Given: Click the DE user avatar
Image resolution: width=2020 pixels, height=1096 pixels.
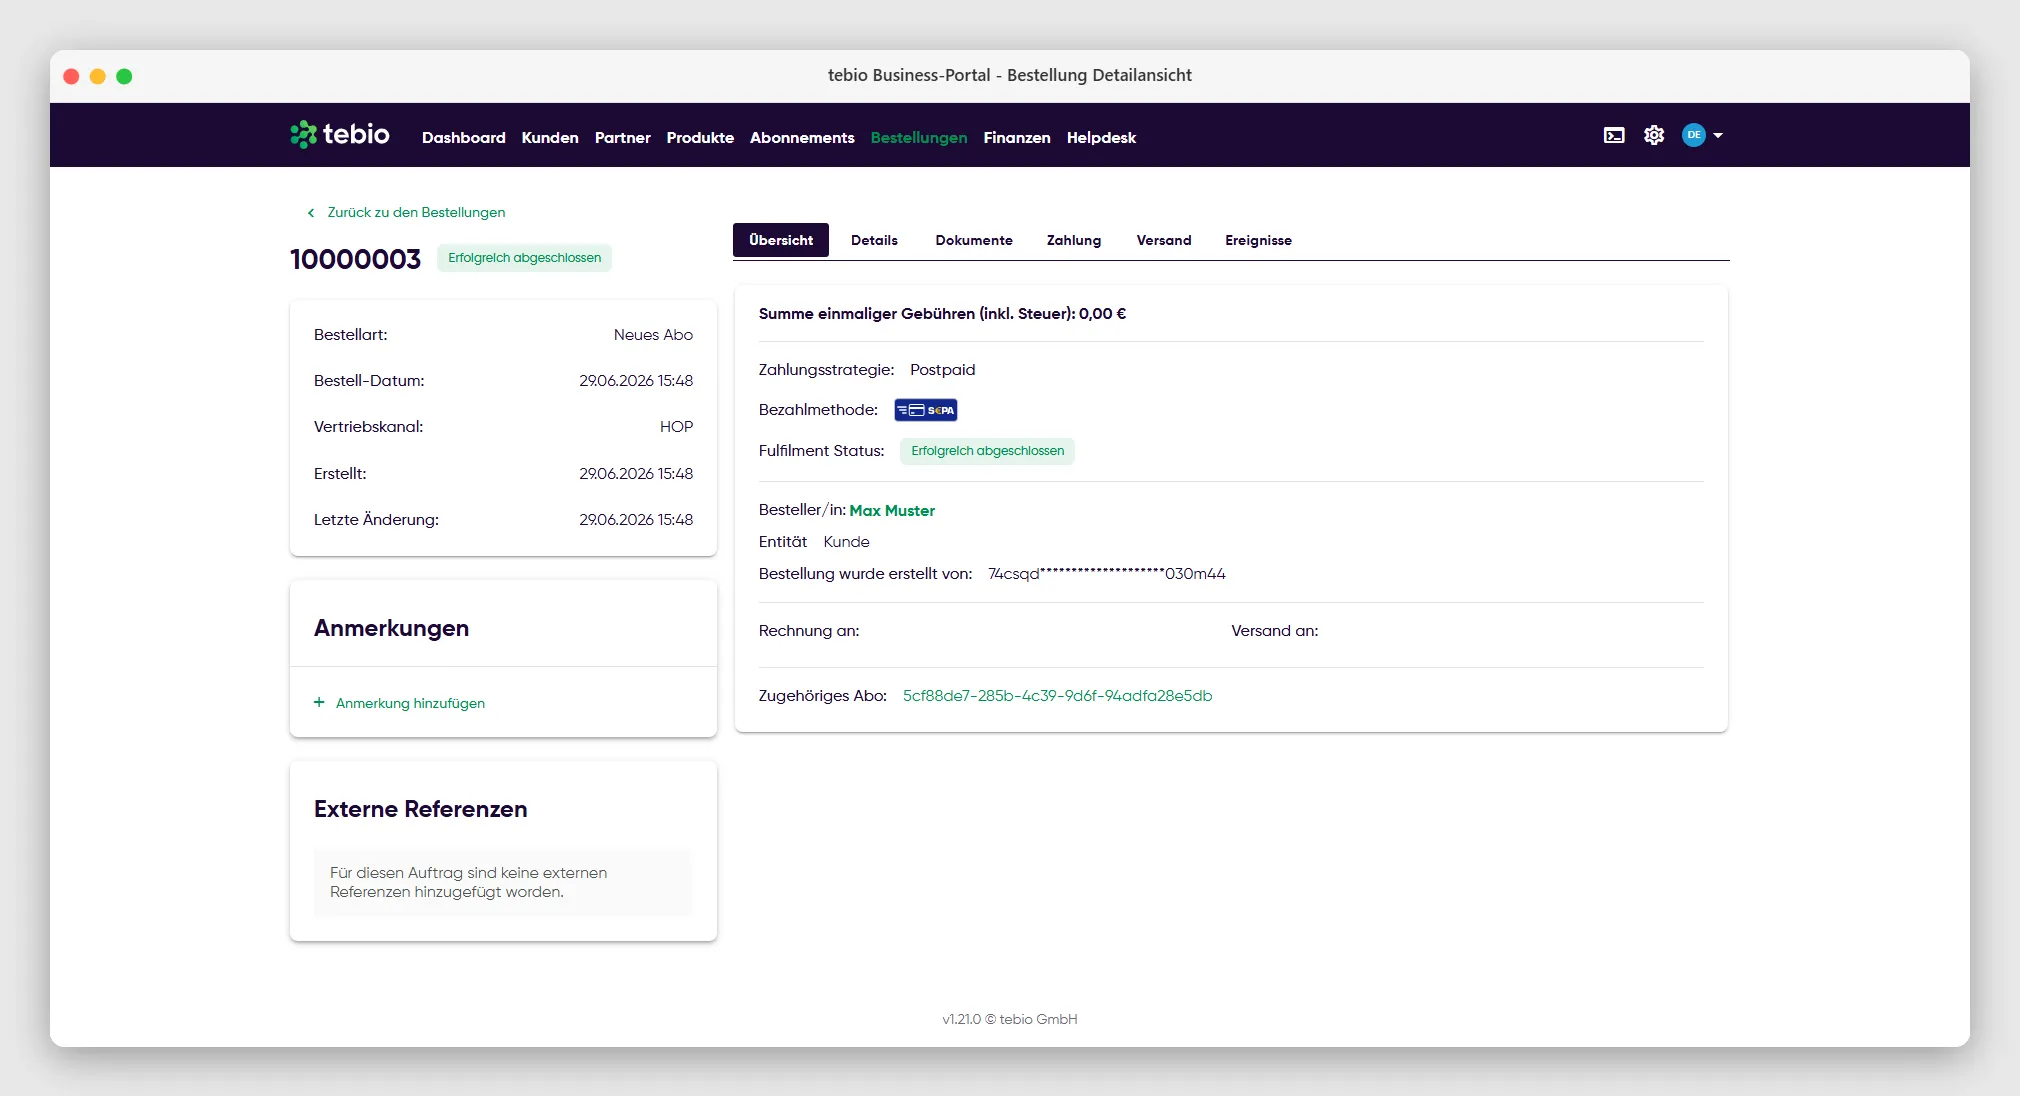Looking at the screenshot, I should click(1693, 135).
